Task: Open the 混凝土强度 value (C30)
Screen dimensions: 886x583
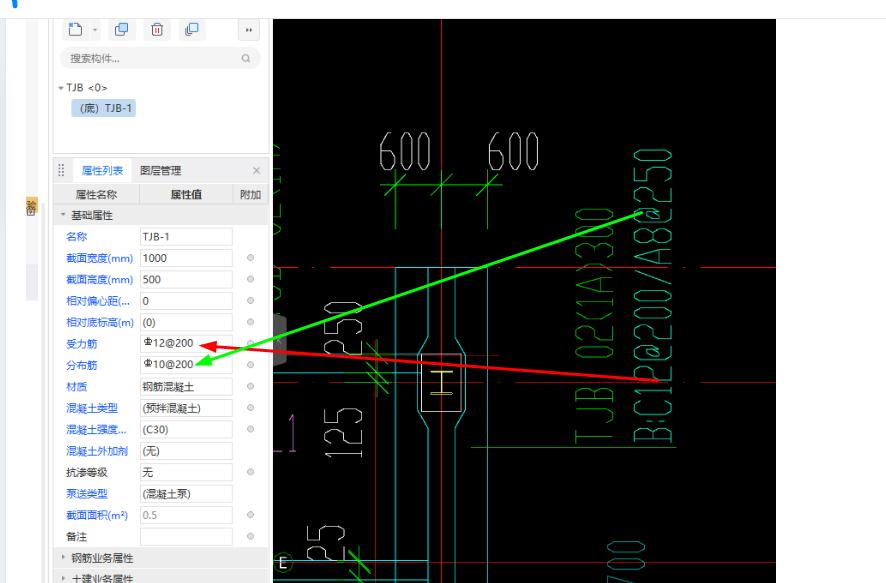Action: [x=186, y=429]
